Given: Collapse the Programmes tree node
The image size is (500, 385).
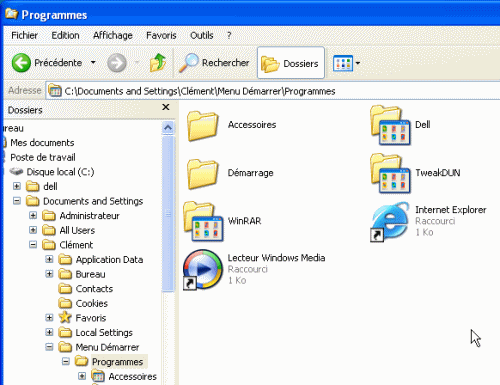Looking at the screenshot, I should 66,361.
